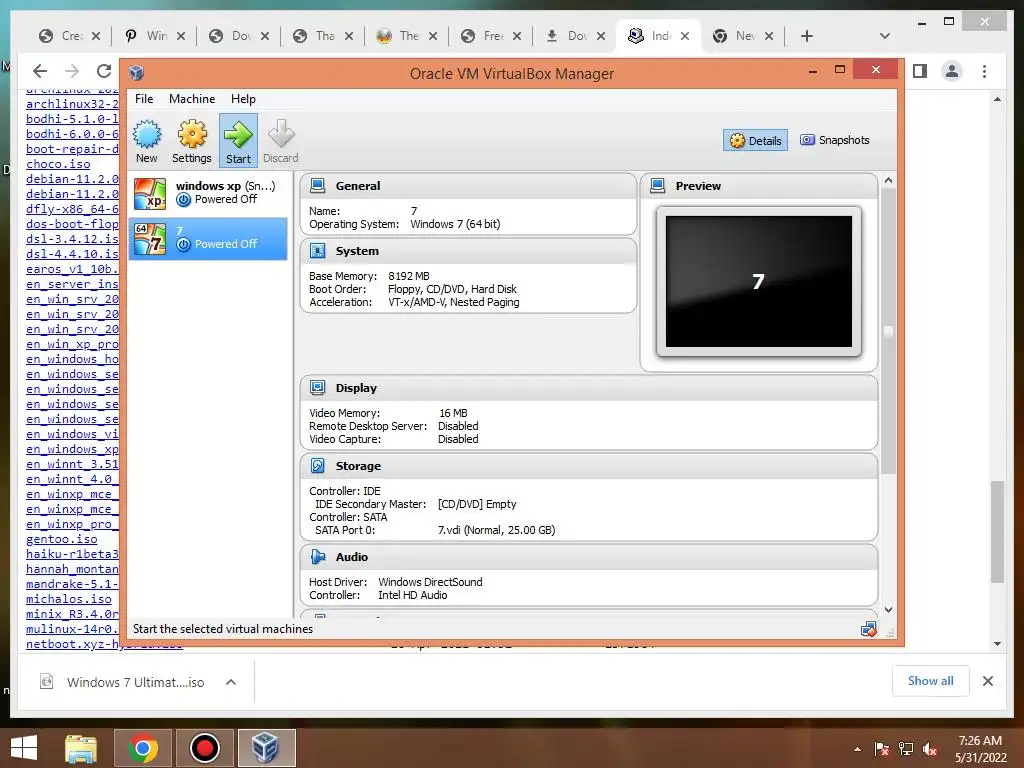Click the VirtualBox title bar cube icon
The width and height of the screenshot is (1024, 768).
(x=136, y=72)
